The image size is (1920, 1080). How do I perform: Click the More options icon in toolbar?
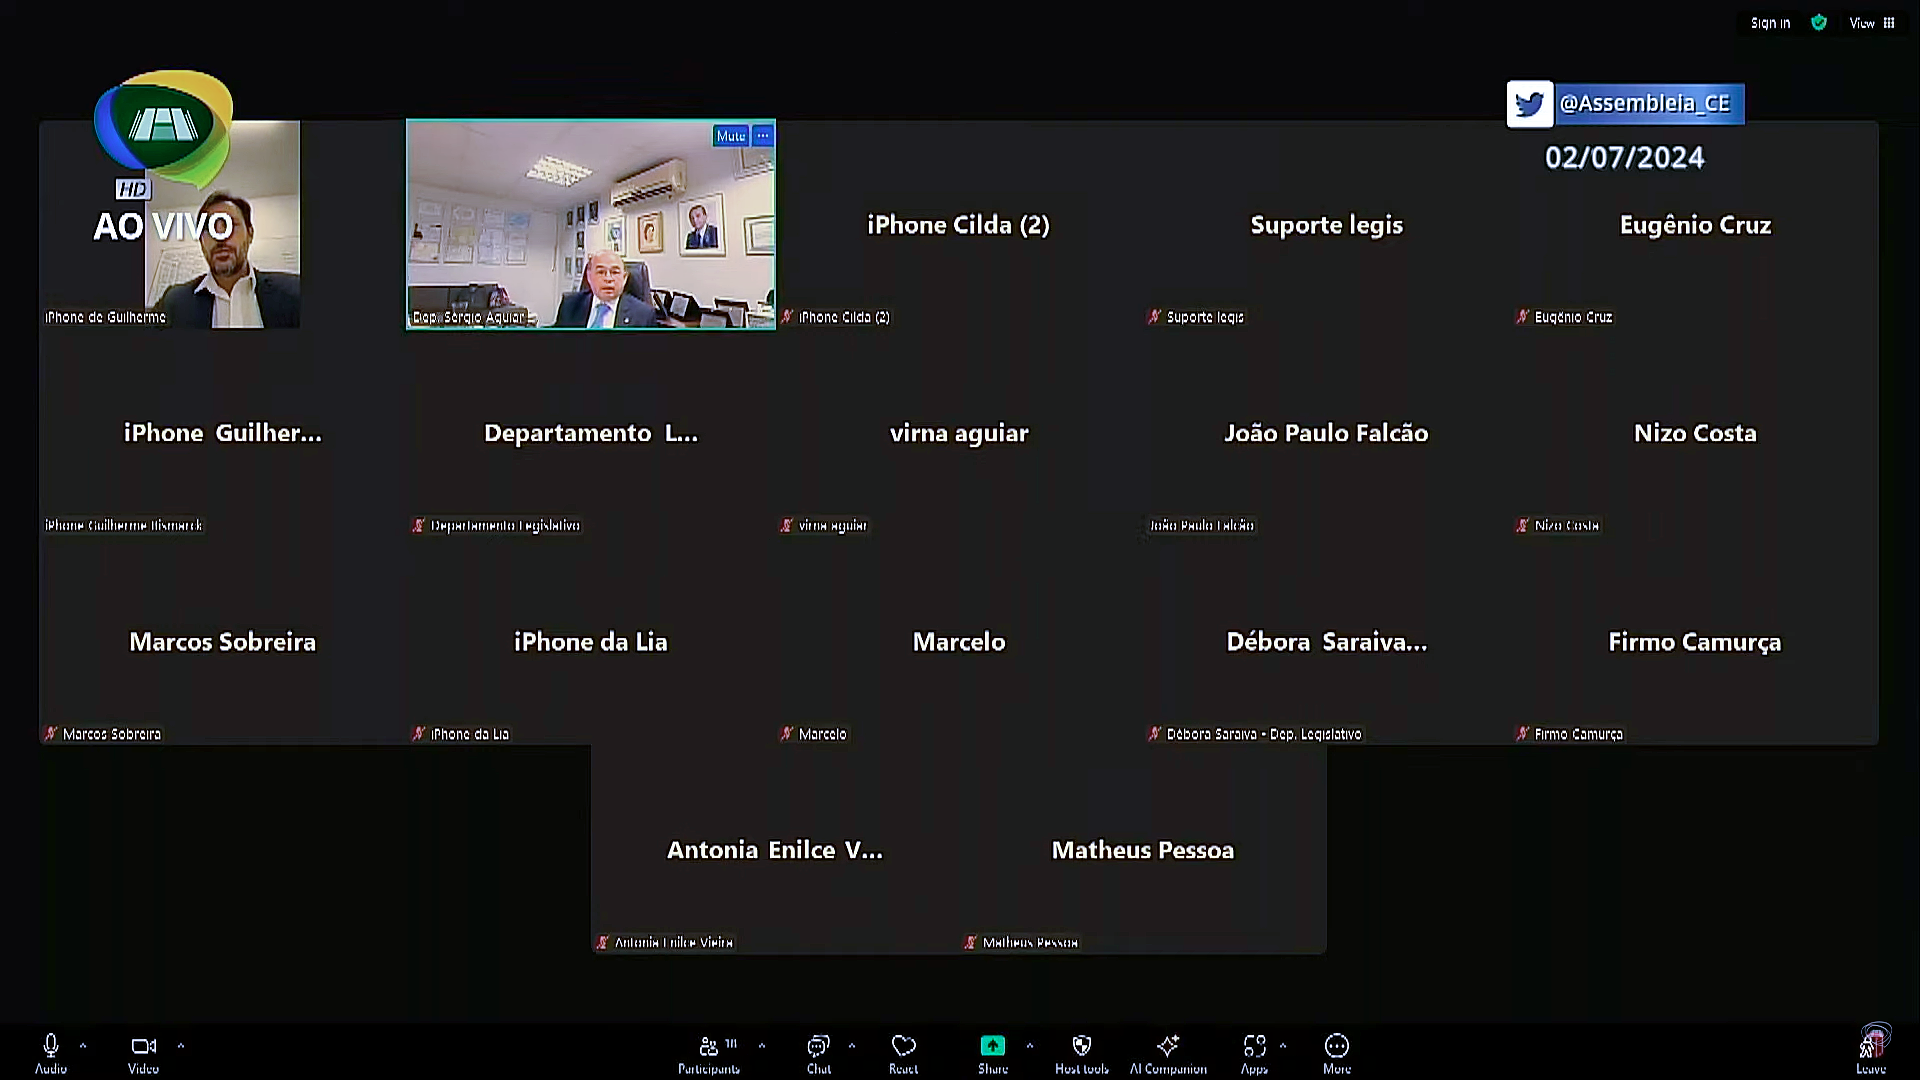pos(1336,1047)
